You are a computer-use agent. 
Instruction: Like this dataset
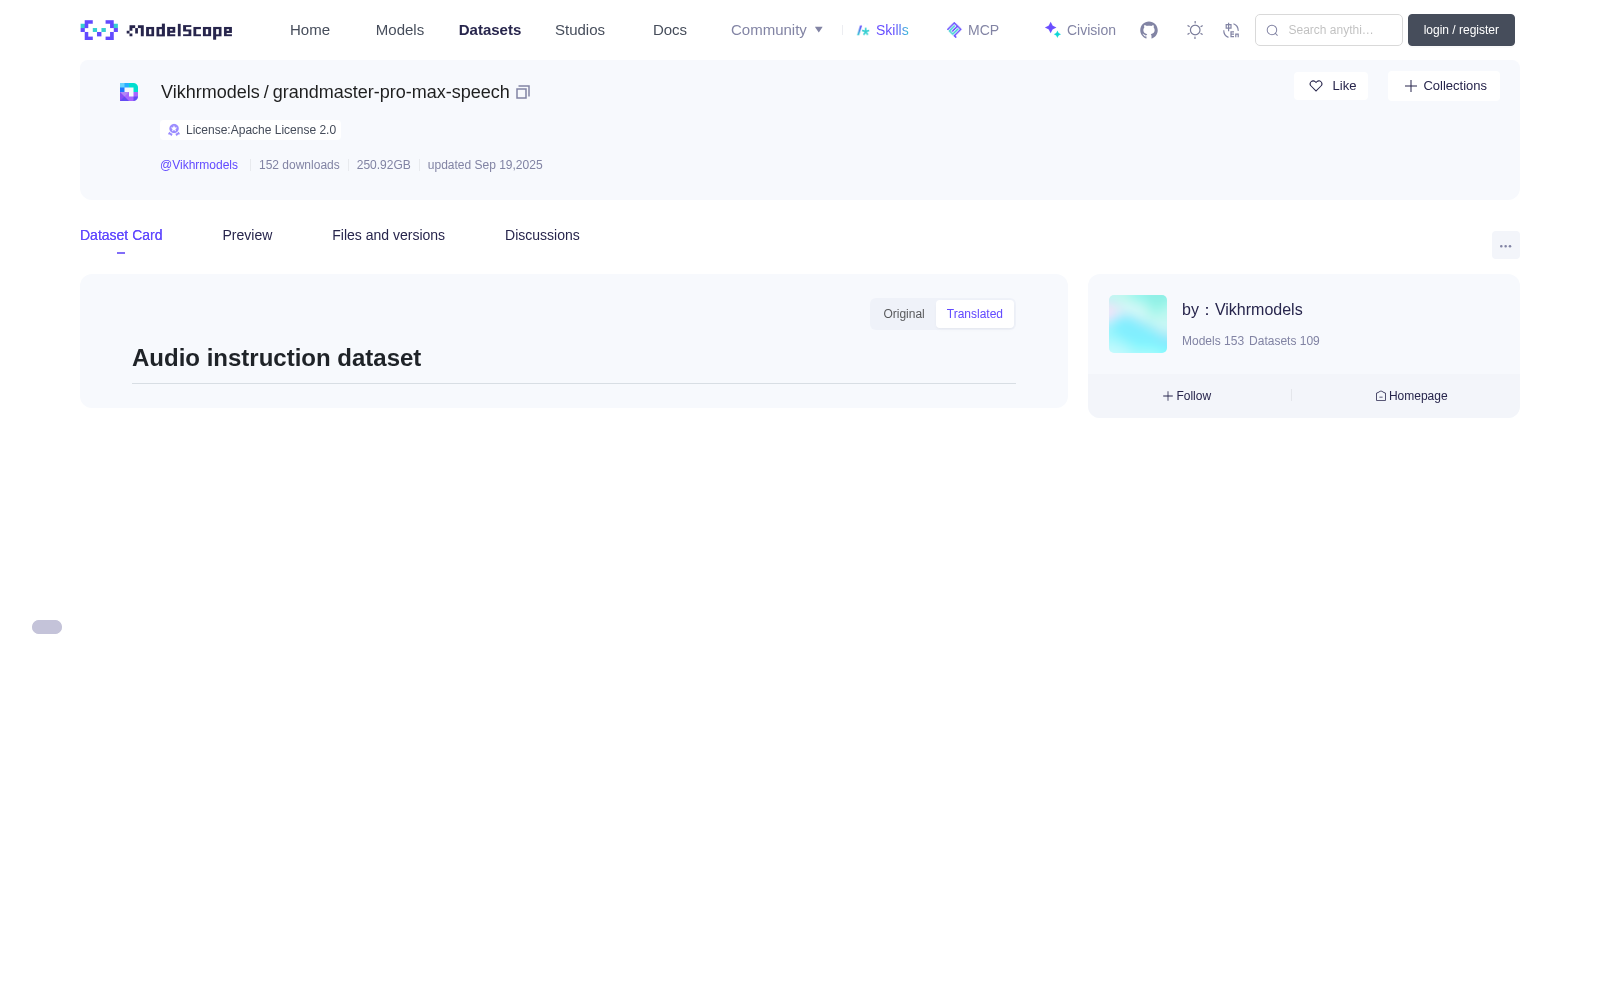(1331, 86)
